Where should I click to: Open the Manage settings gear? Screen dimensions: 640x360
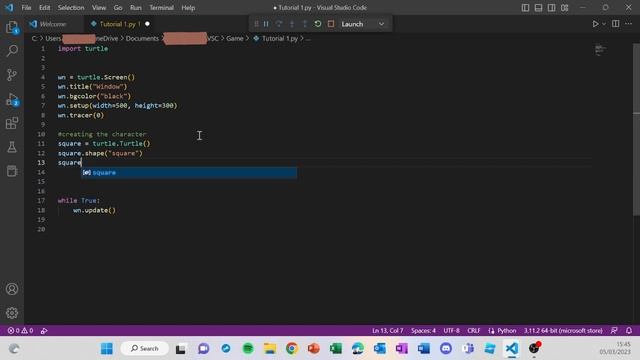tap(12, 313)
